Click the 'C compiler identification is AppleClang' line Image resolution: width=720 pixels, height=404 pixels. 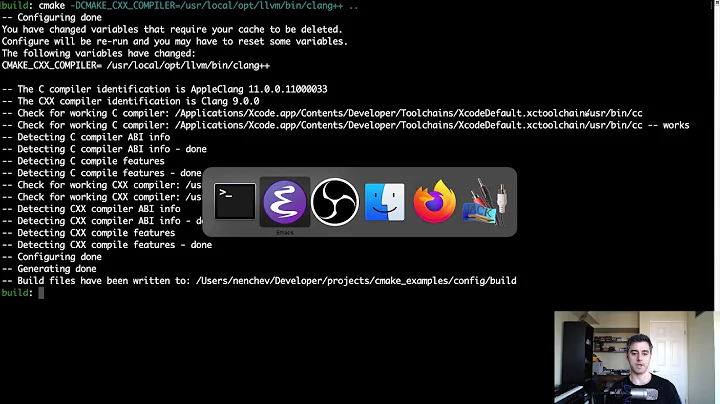[165, 89]
